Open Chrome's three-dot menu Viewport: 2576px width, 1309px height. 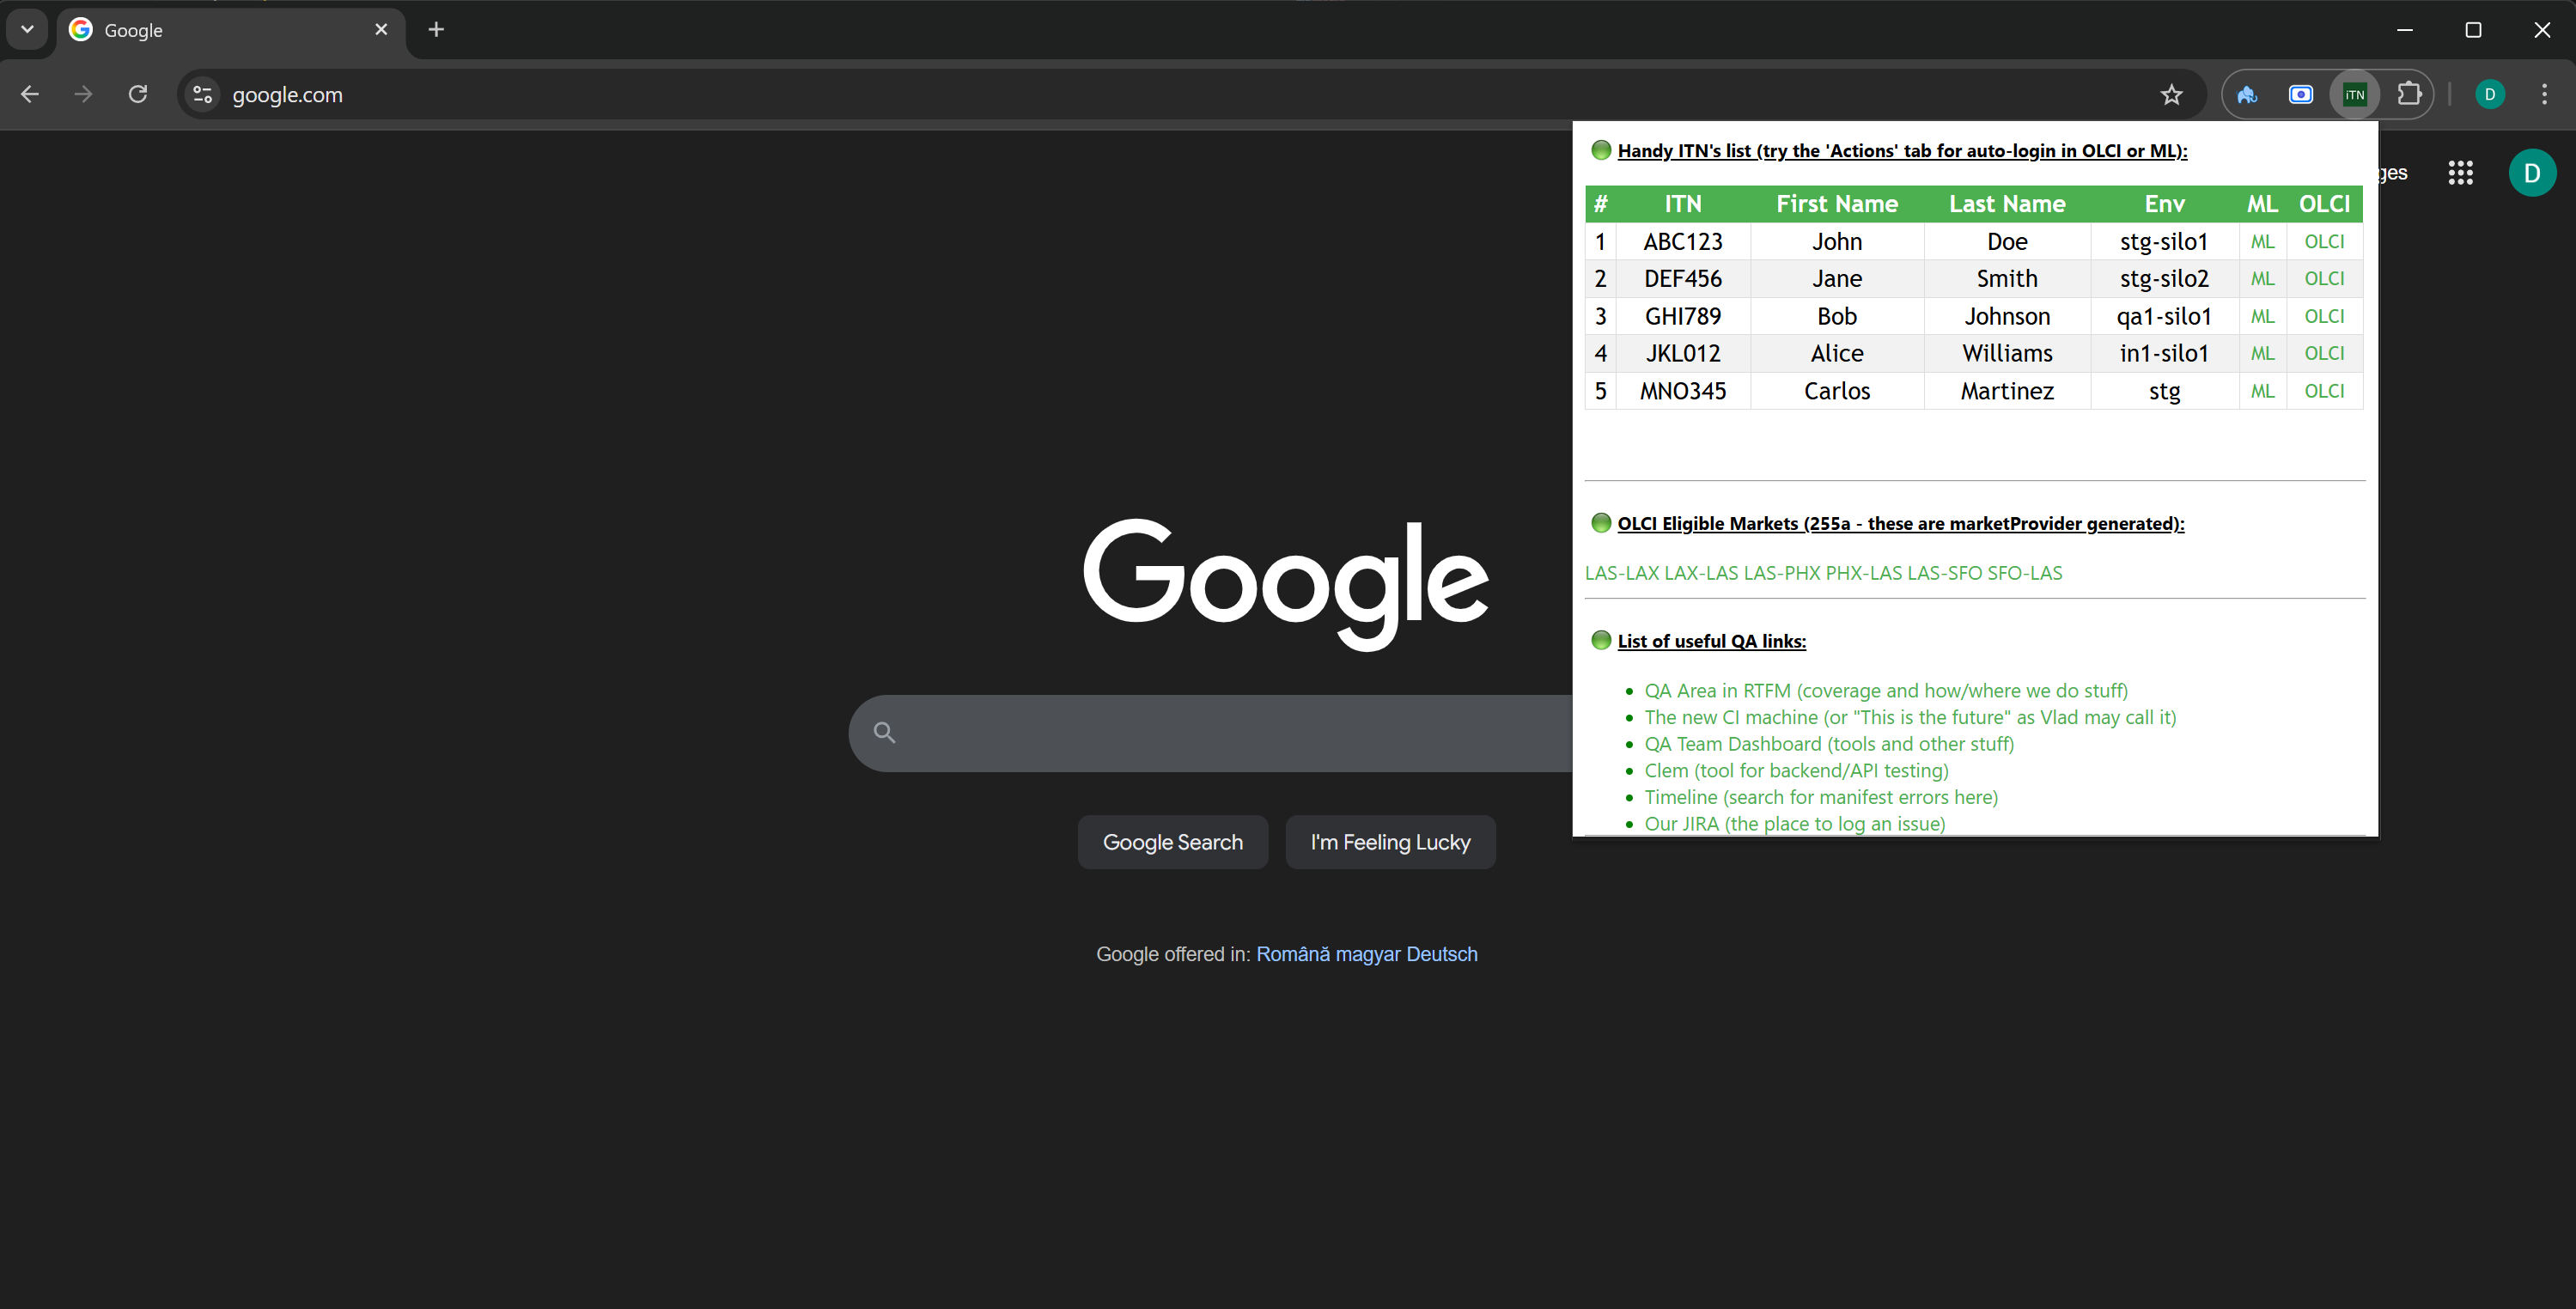(2544, 95)
